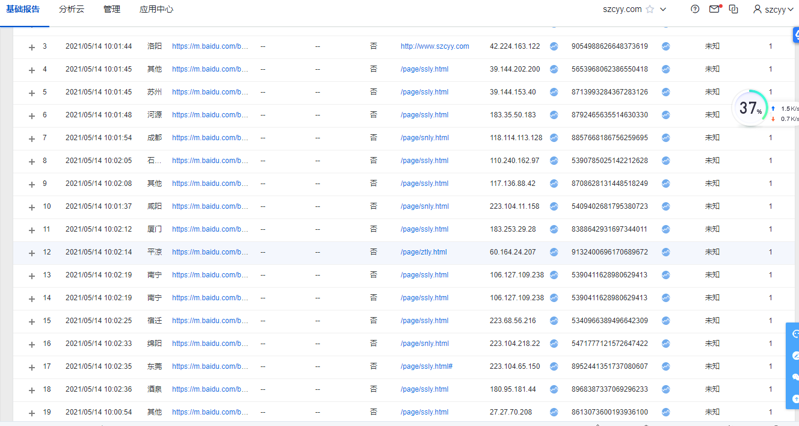Open the szcyy user account menu
The height and width of the screenshot is (426, 799).
[773, 9]
